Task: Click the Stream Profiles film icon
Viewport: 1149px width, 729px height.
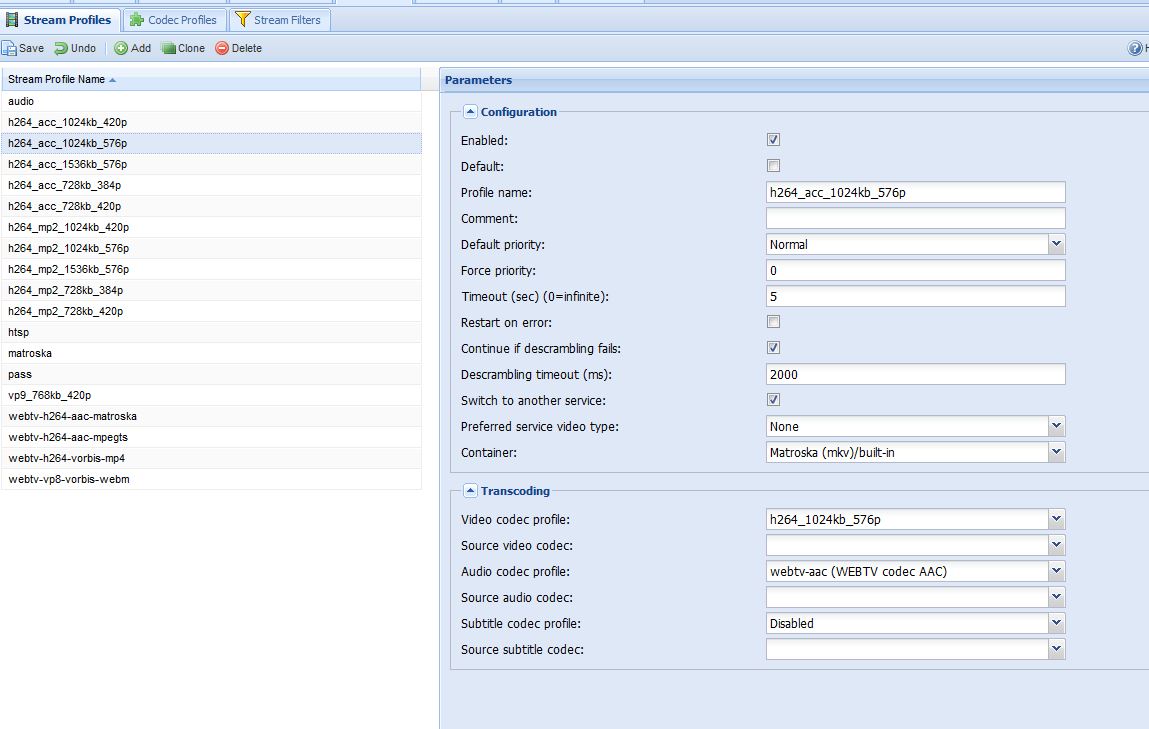Action: pyautogui.click(x=12, y=20)
